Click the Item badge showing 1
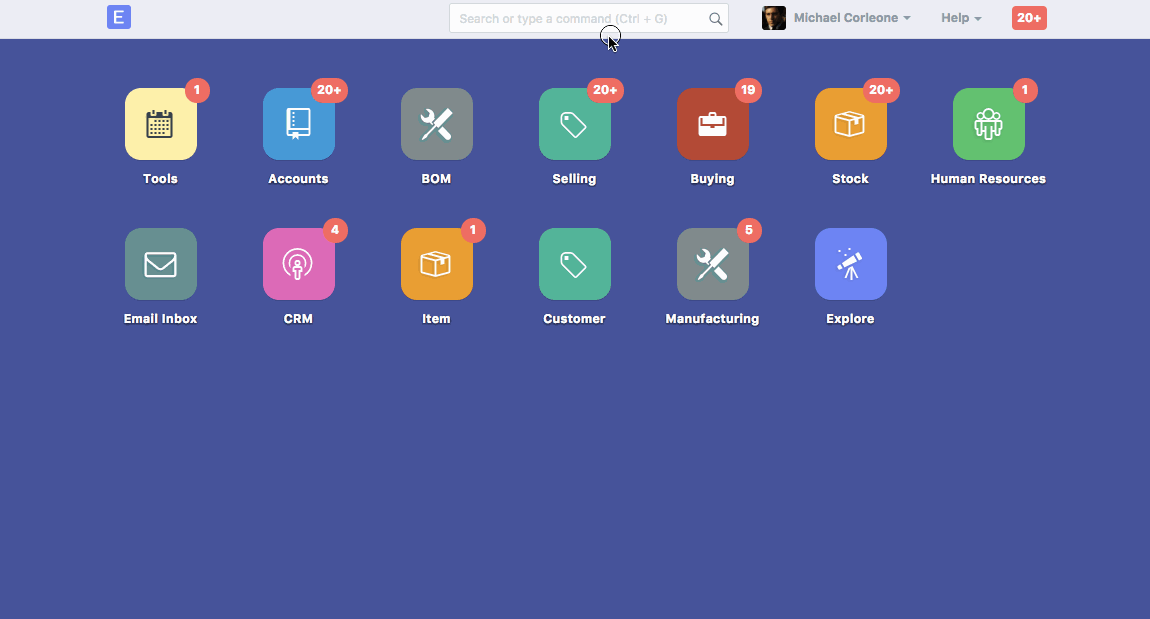 (473, 230)
